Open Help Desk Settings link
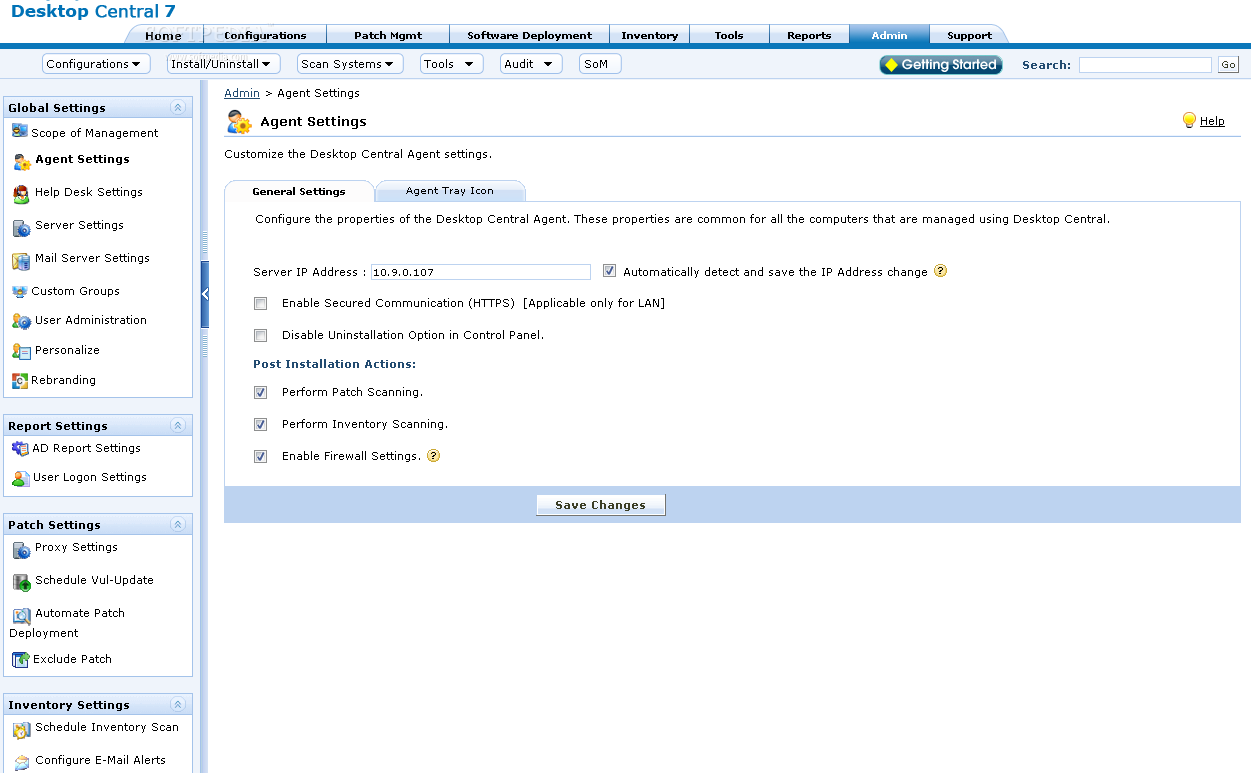The image size is (1251, 773). 89,192
